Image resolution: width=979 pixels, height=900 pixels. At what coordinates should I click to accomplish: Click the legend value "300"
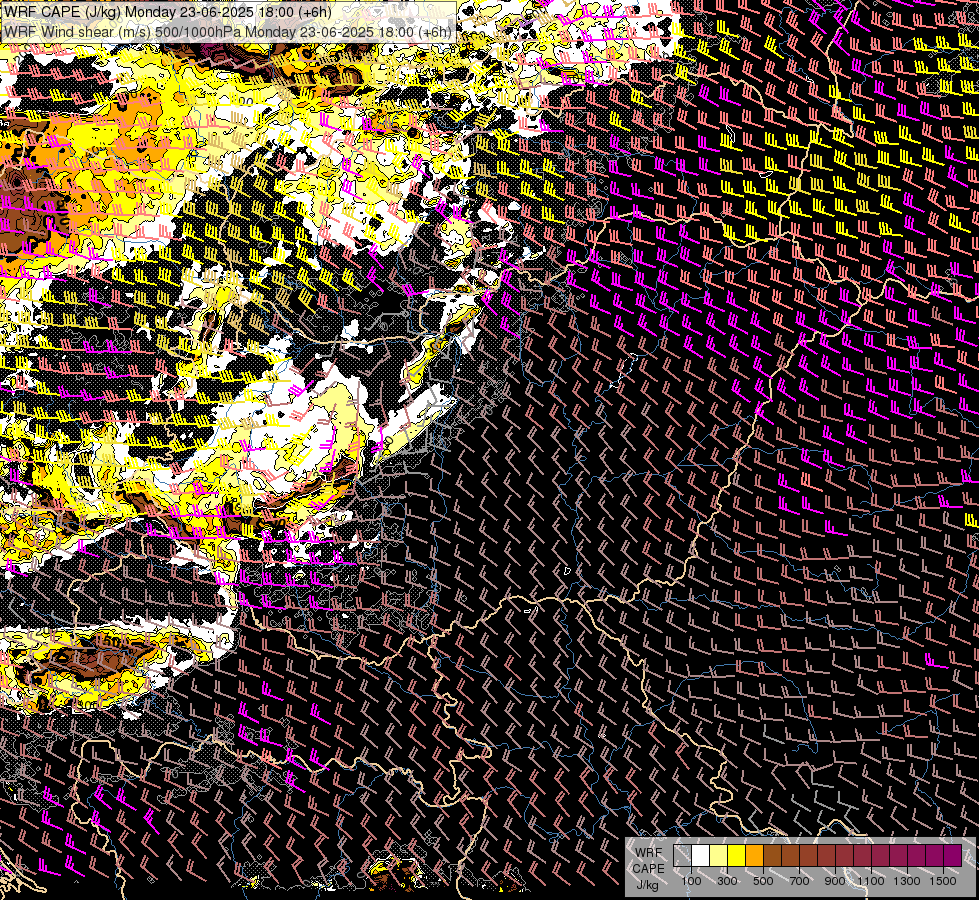[727, 881]
